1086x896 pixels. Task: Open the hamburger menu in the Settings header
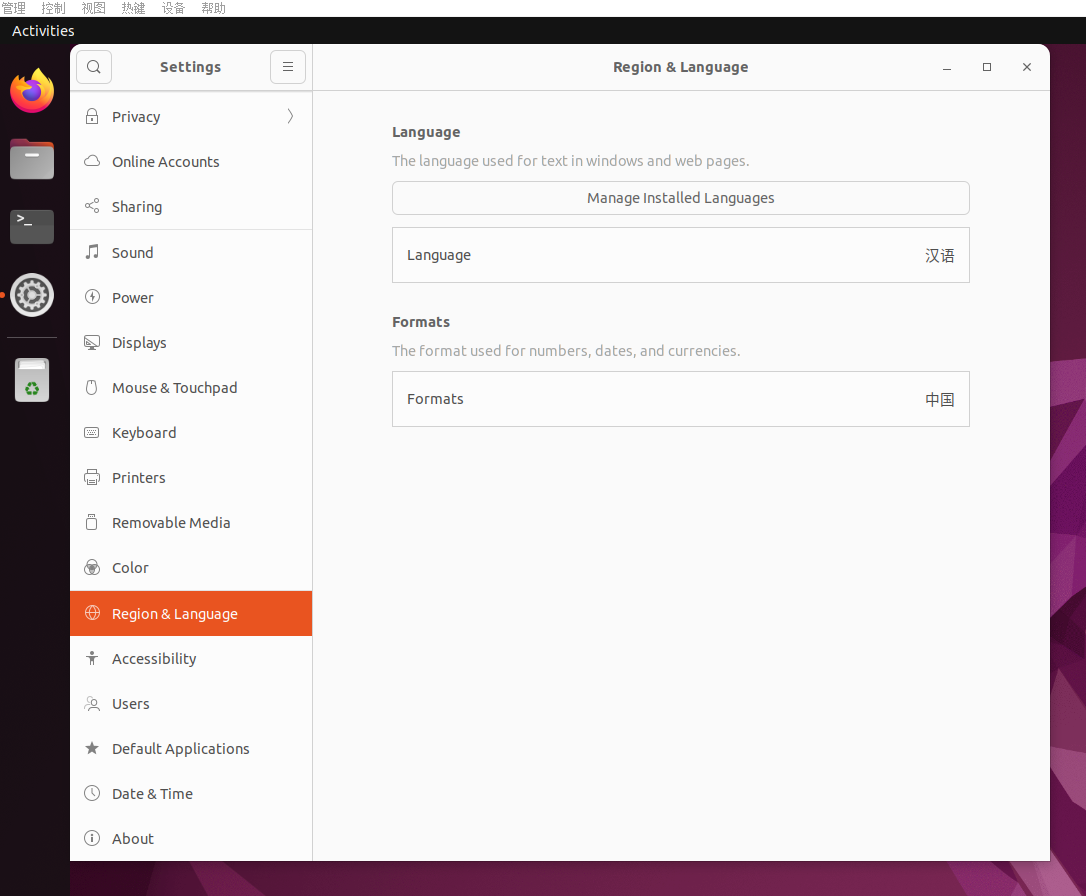288,67
